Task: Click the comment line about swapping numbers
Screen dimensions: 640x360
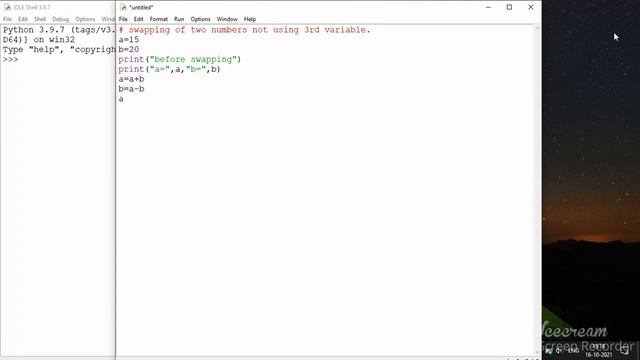Action: click(244, 30)
